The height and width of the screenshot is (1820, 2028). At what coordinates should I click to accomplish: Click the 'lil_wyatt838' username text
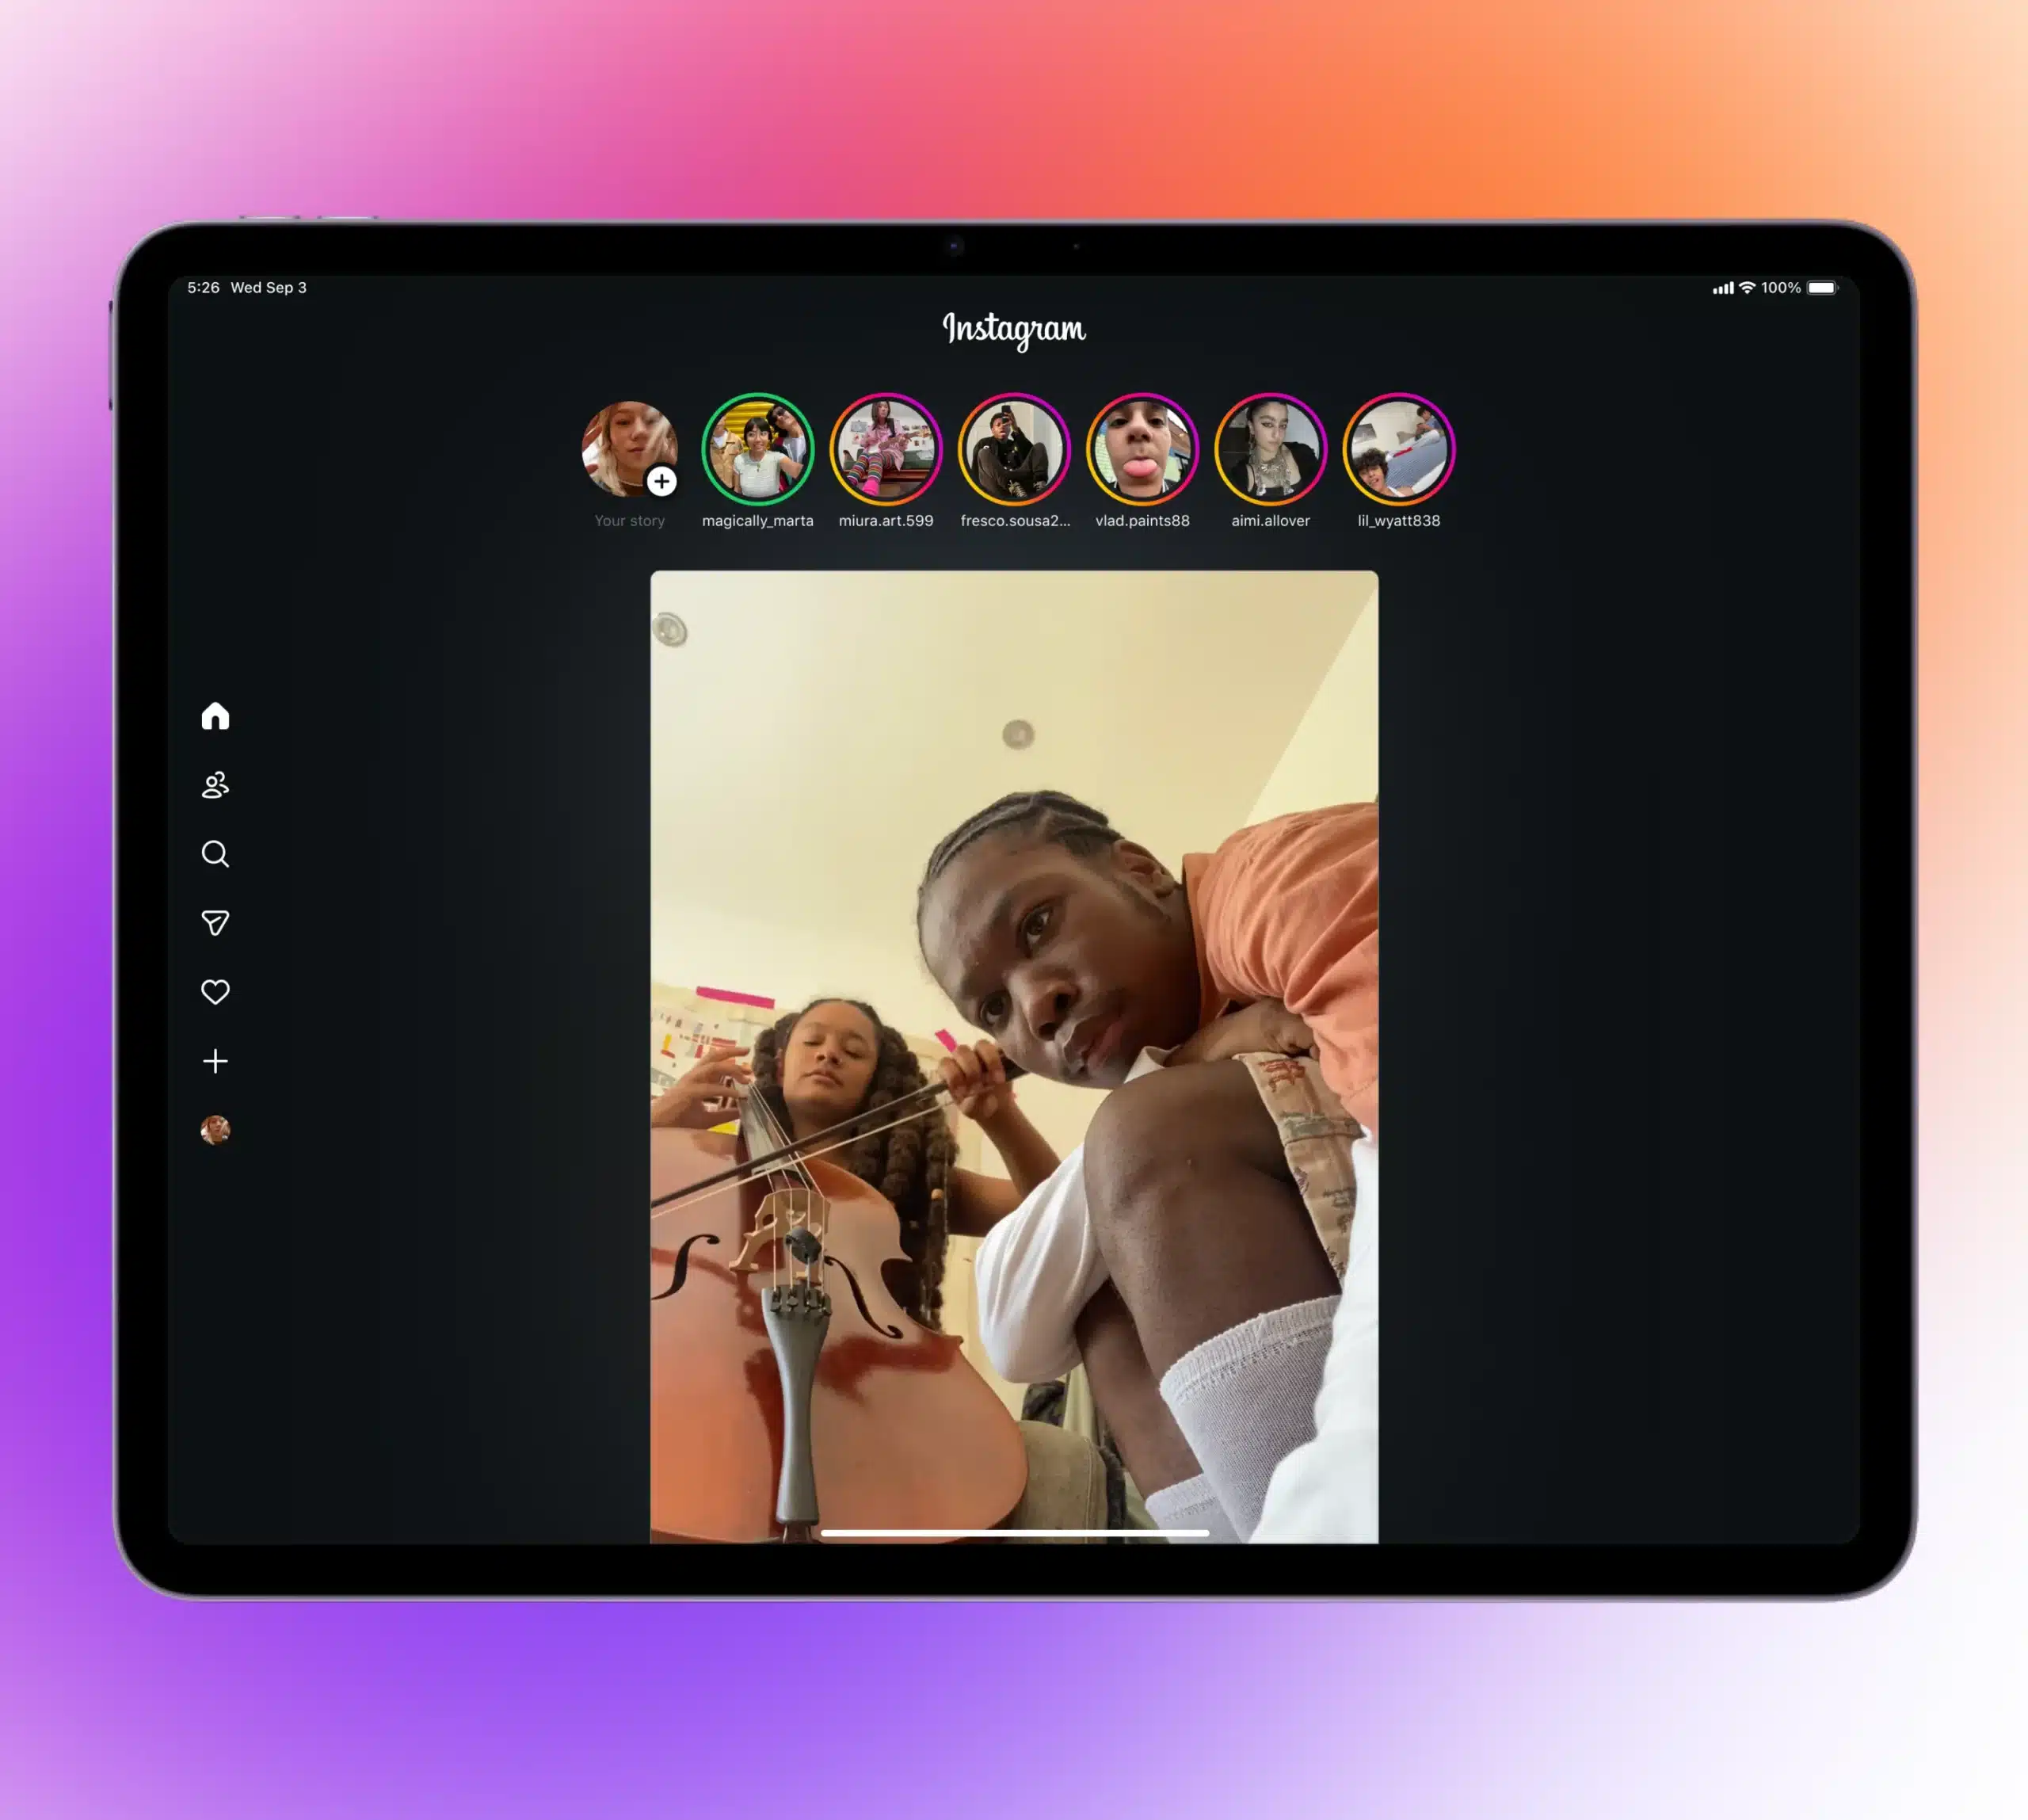pos(1398,521)
